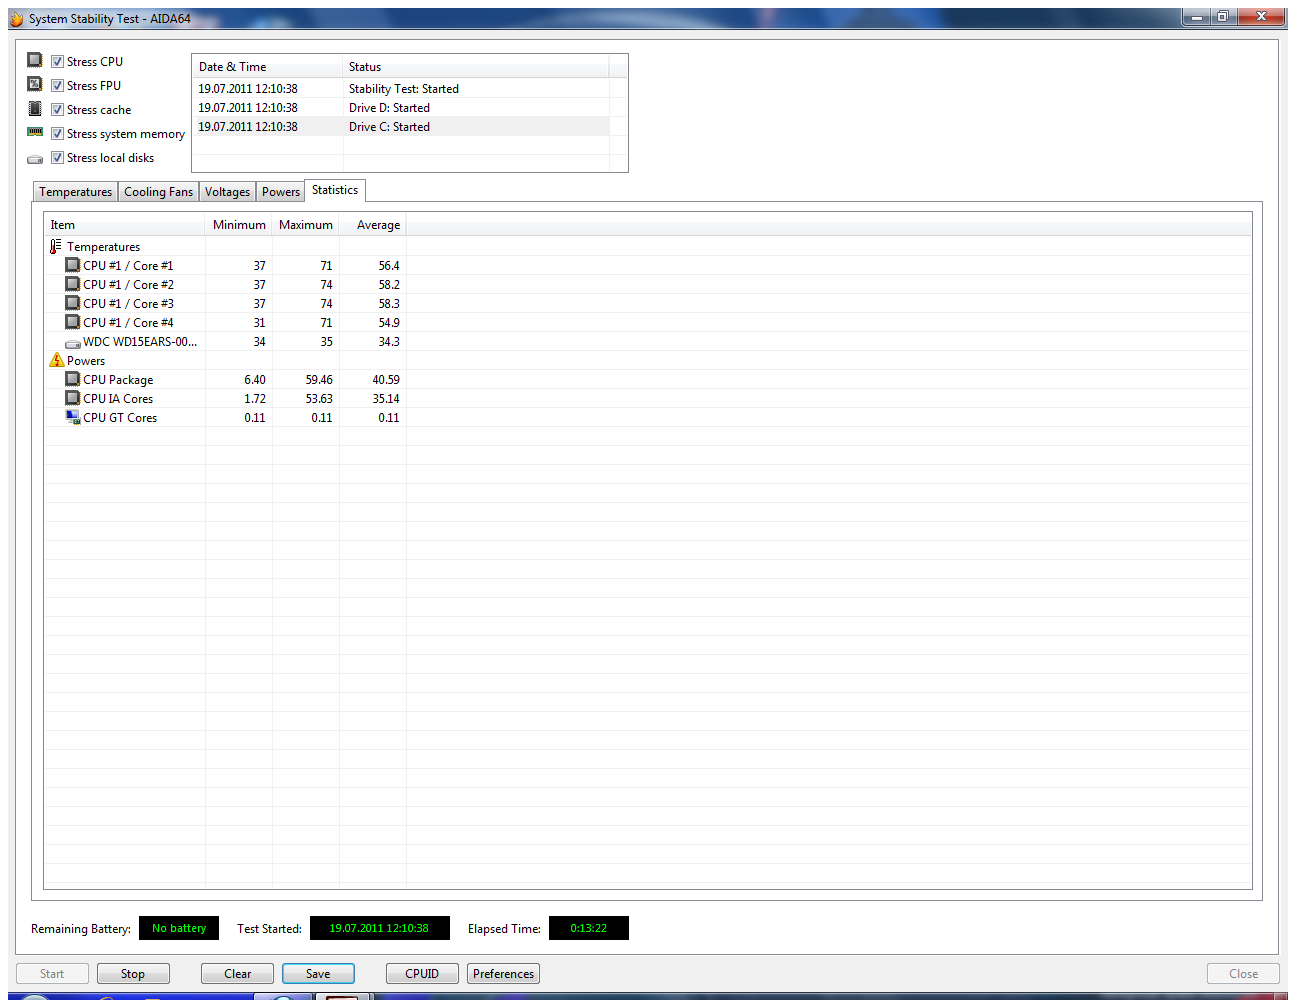The height and width of the screenshot is (1000, 1296).
Task: Click the 'CPU #1 / Core #1' row label
Action: point(128,266)
